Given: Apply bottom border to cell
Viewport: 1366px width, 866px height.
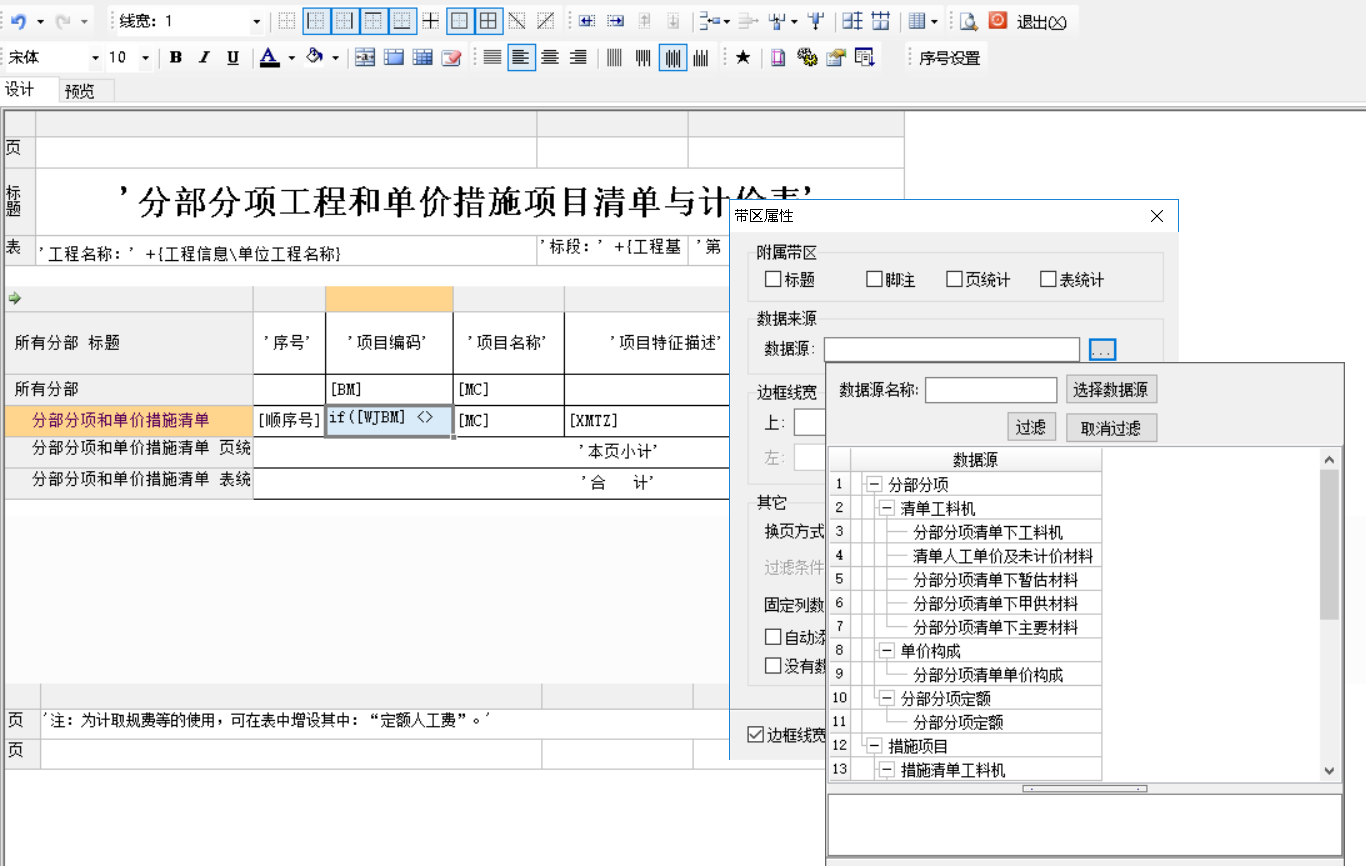Looking at the screenshot, I should [x=403, y=20].
